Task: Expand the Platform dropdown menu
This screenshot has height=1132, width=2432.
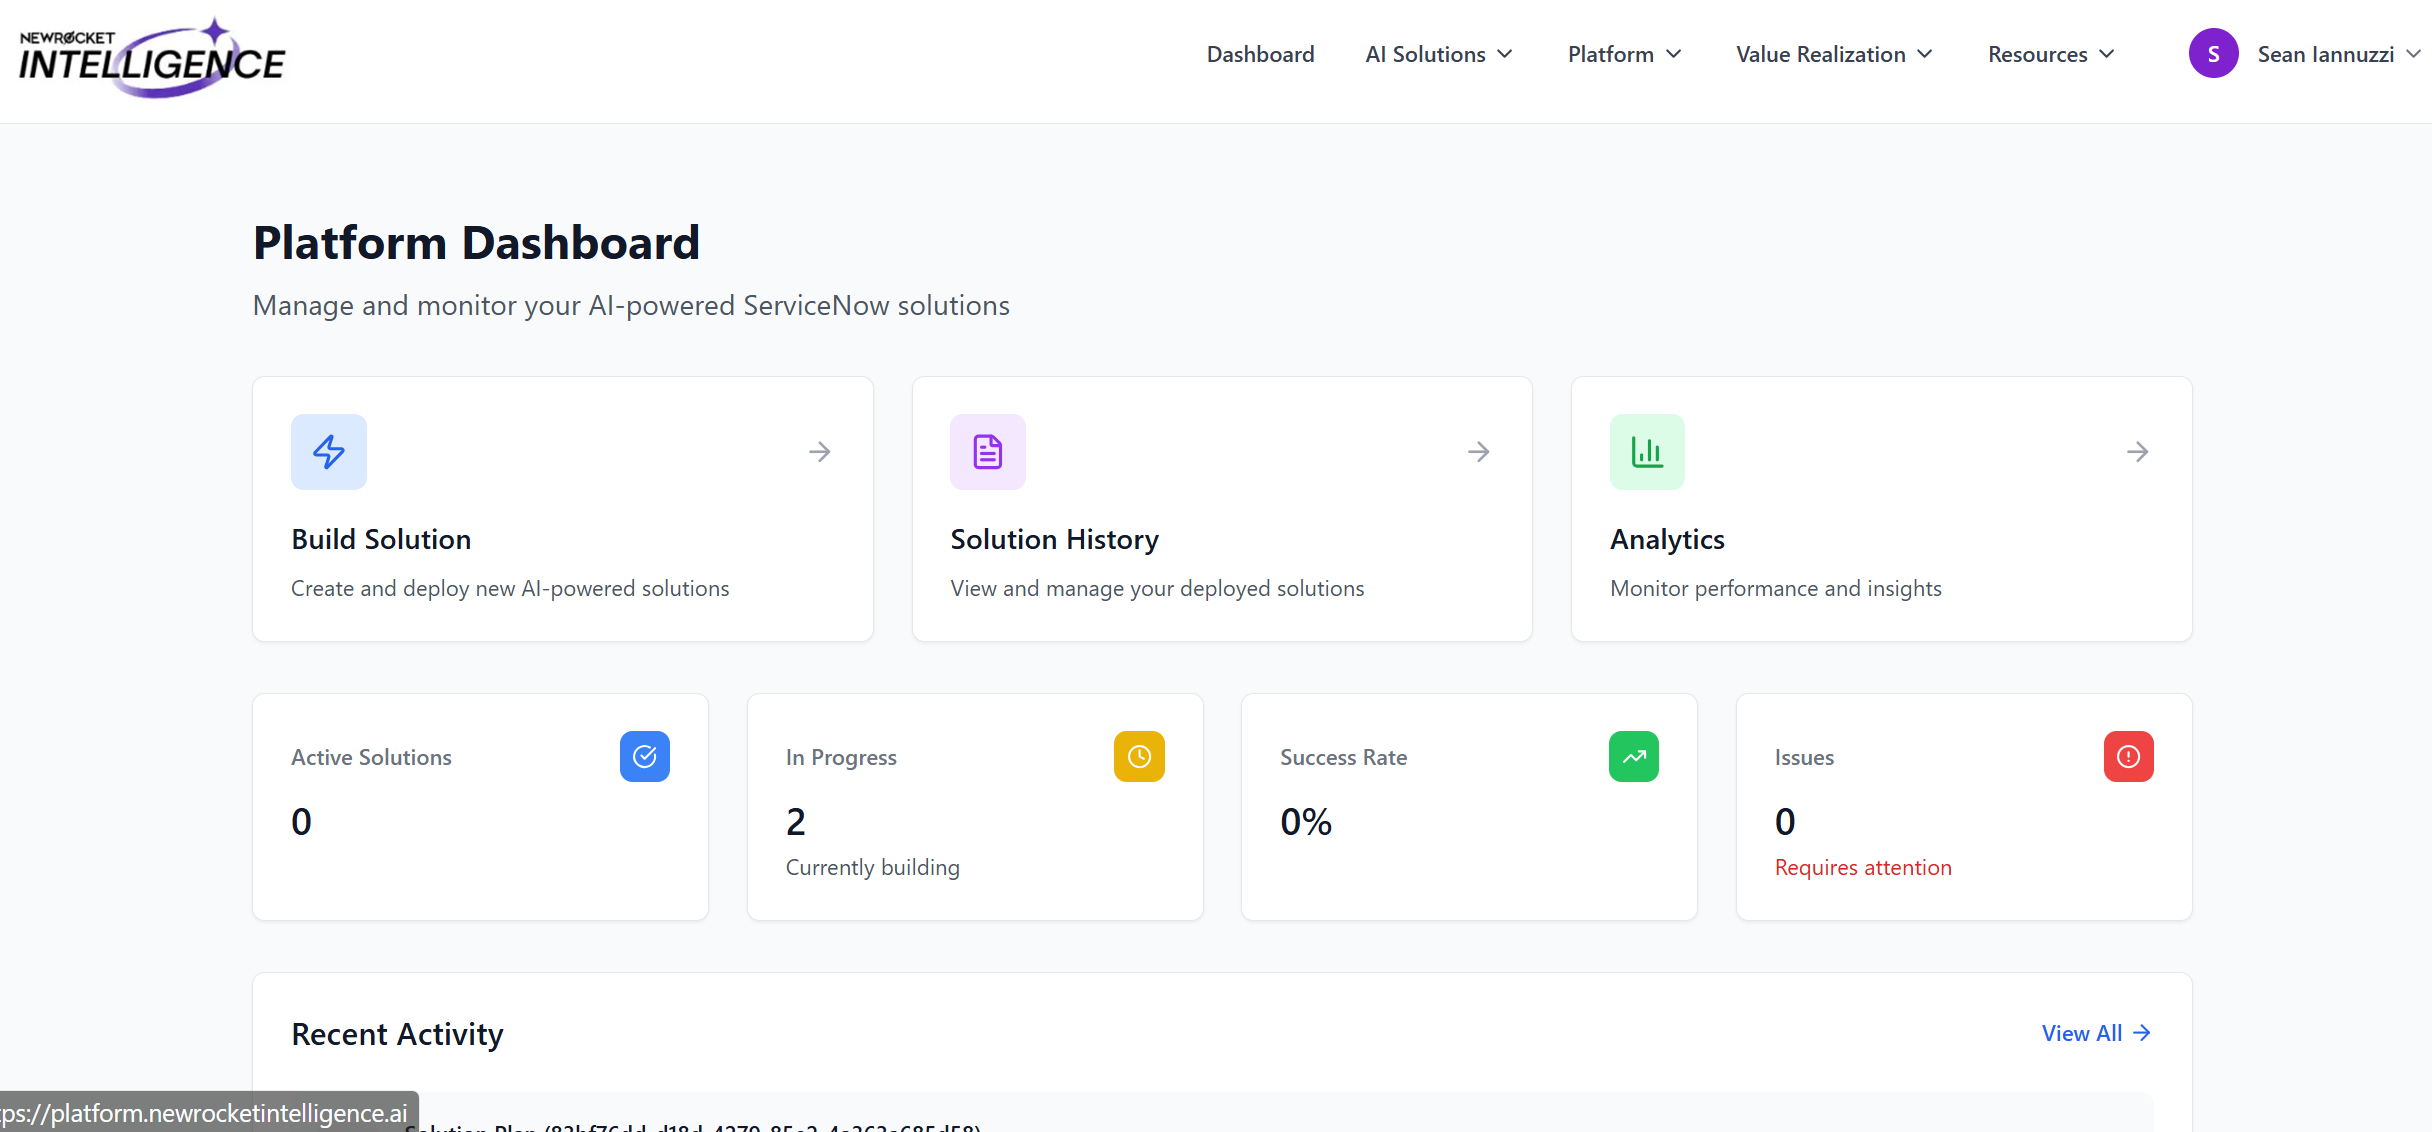Action: point(1625,54)
